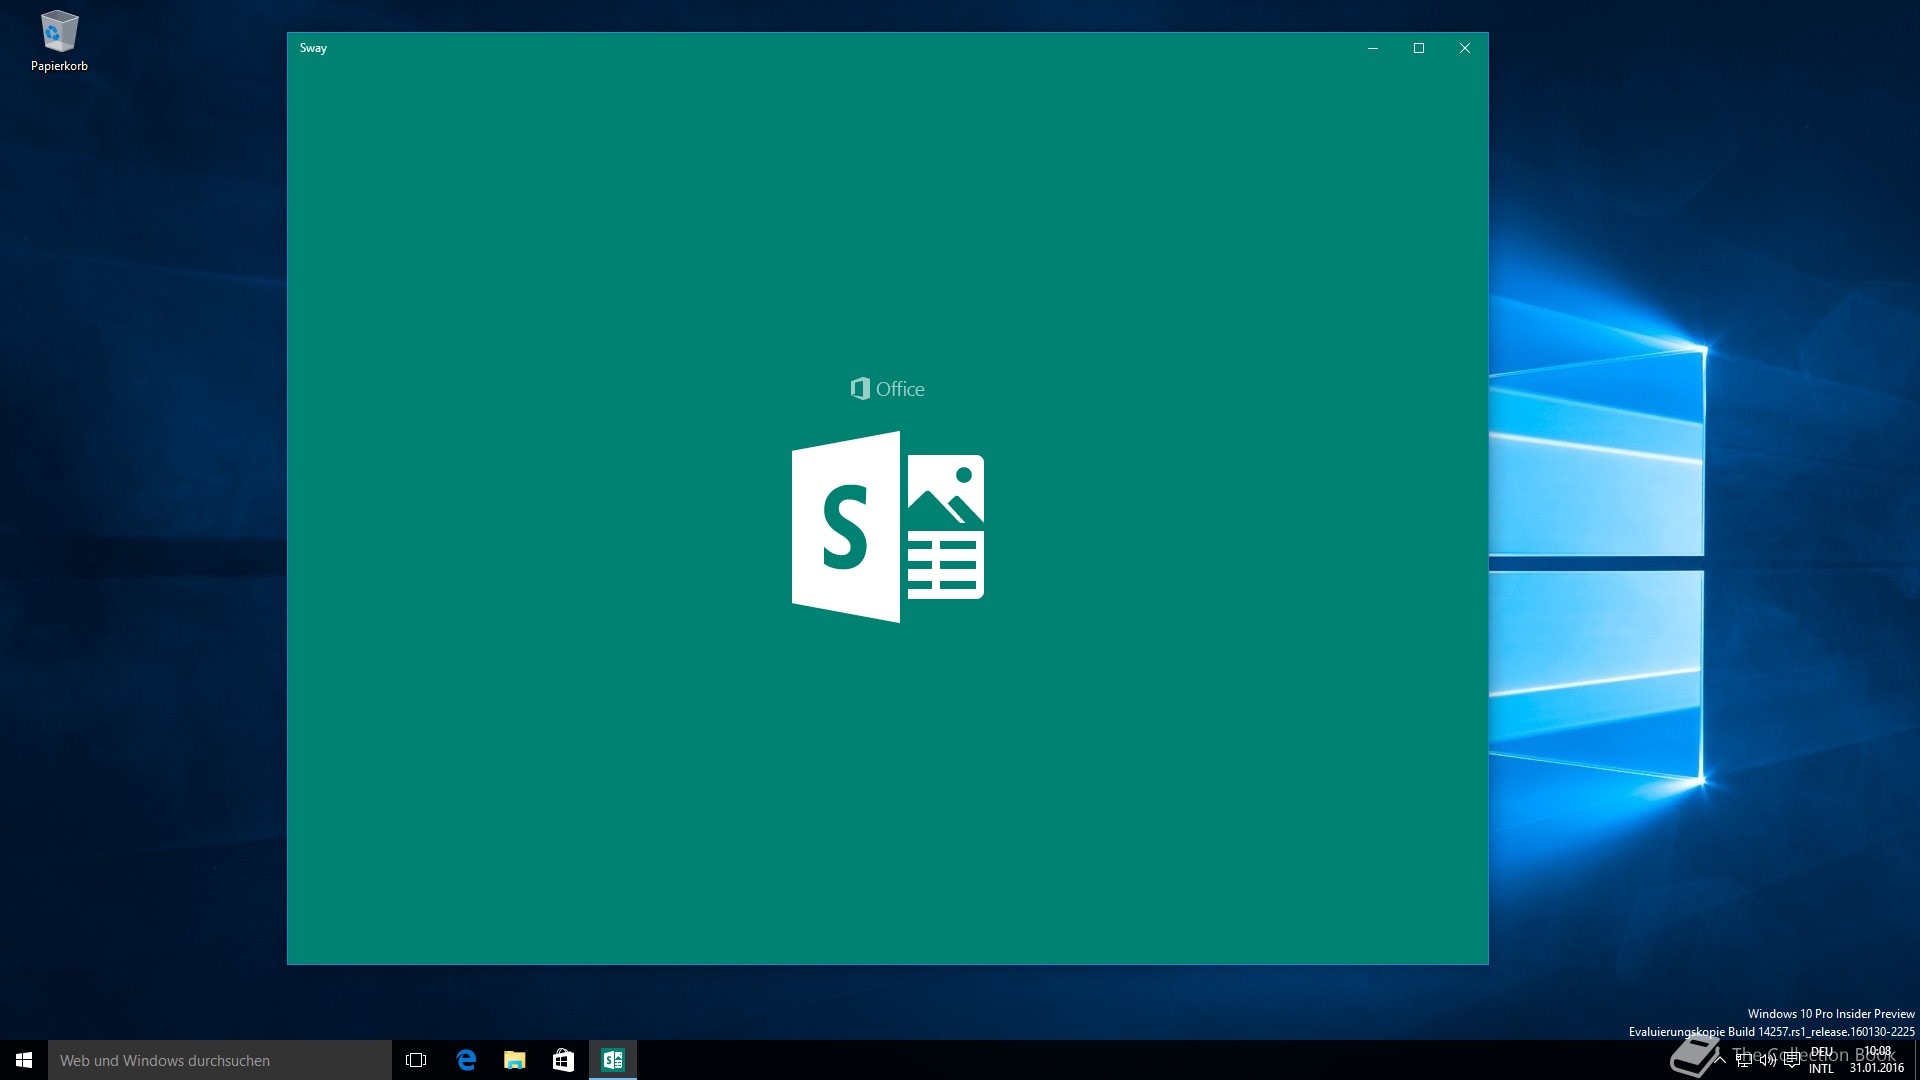Open the clock showing 10:08 and 31.01.2016
The width and height of the screenshot is (1920, 1080).
coord(1877,1060)
